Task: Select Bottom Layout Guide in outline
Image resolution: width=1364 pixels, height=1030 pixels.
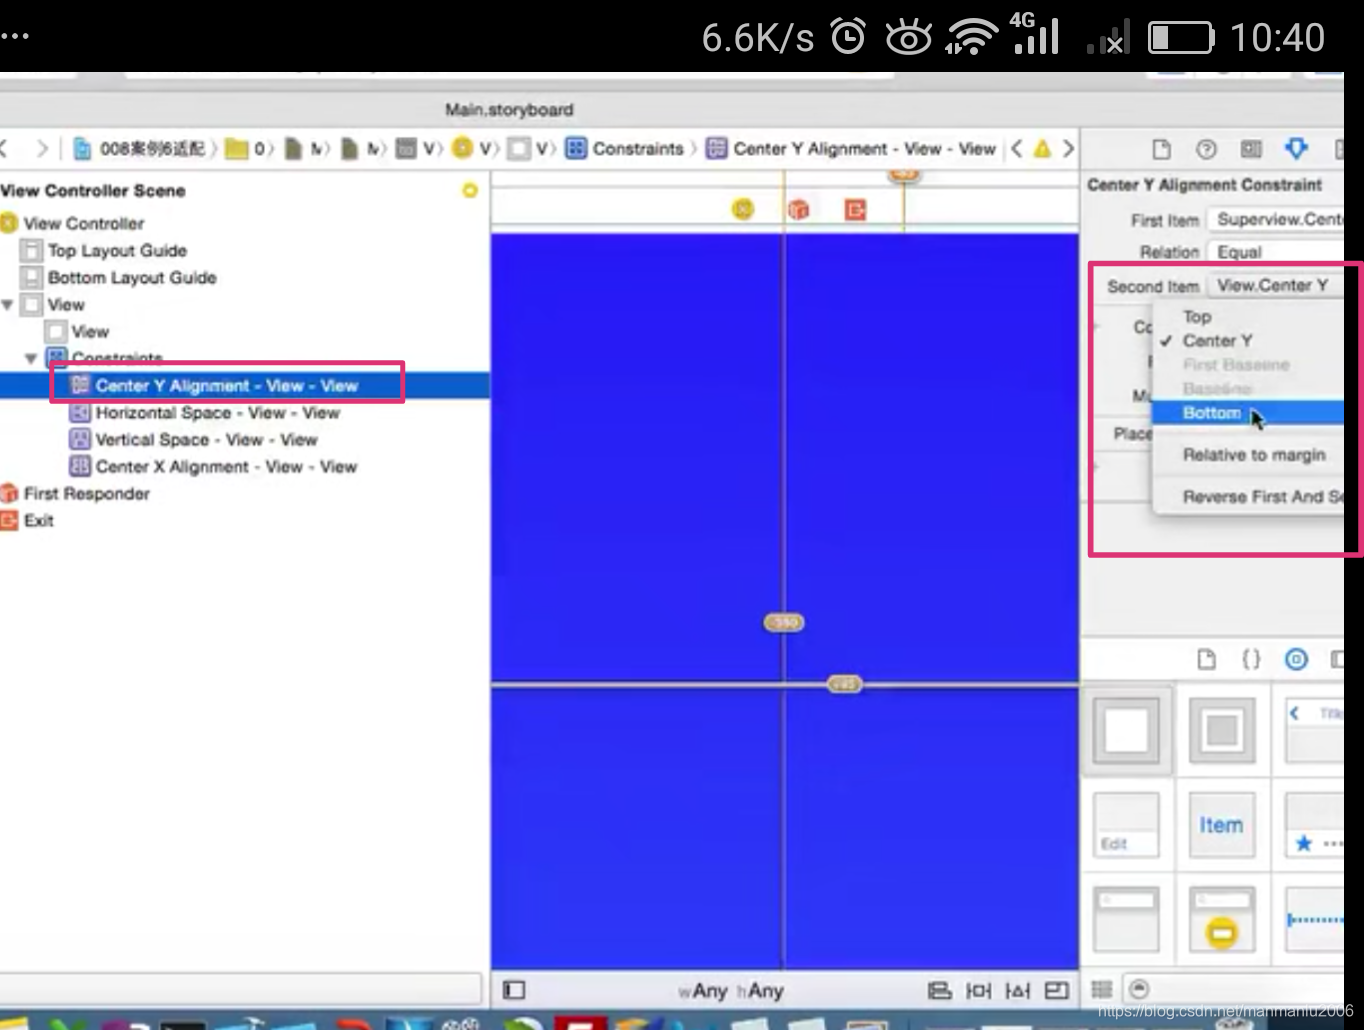Action: click(x=132, y=277)
